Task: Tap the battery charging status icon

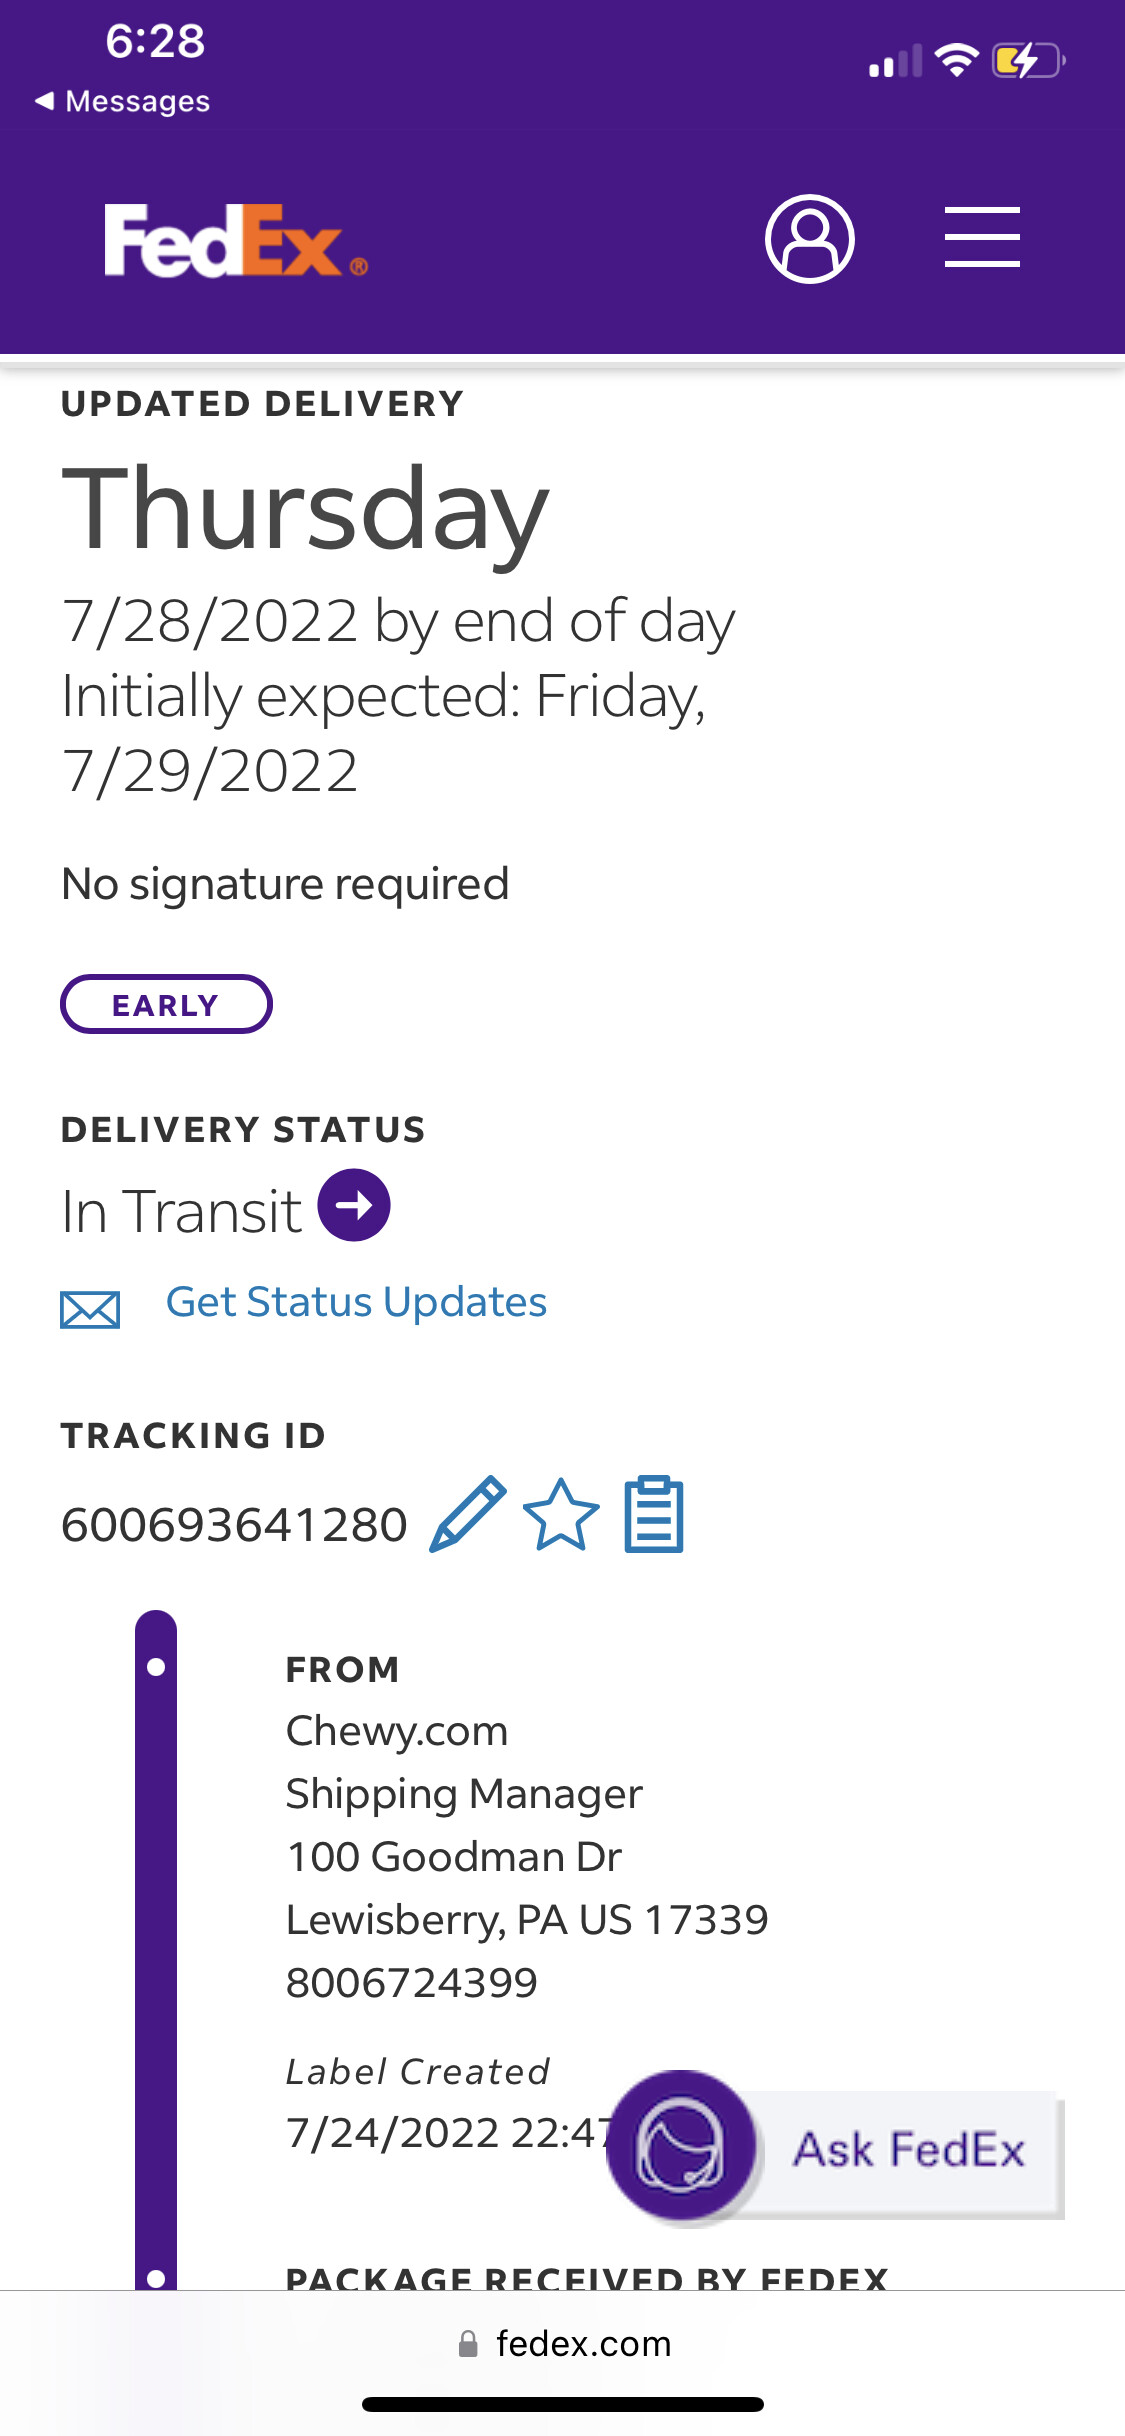Action: [1028, 61]
